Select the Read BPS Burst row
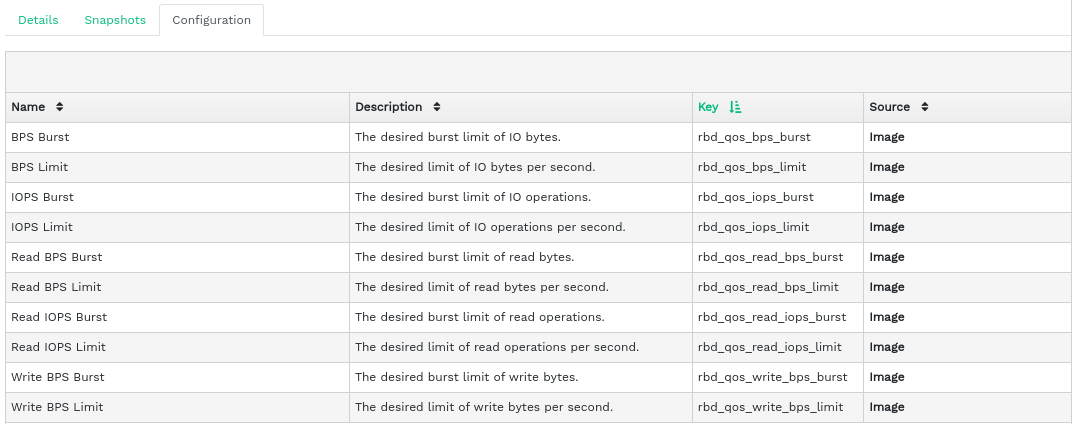1072x424 pixels. [56, 257]
